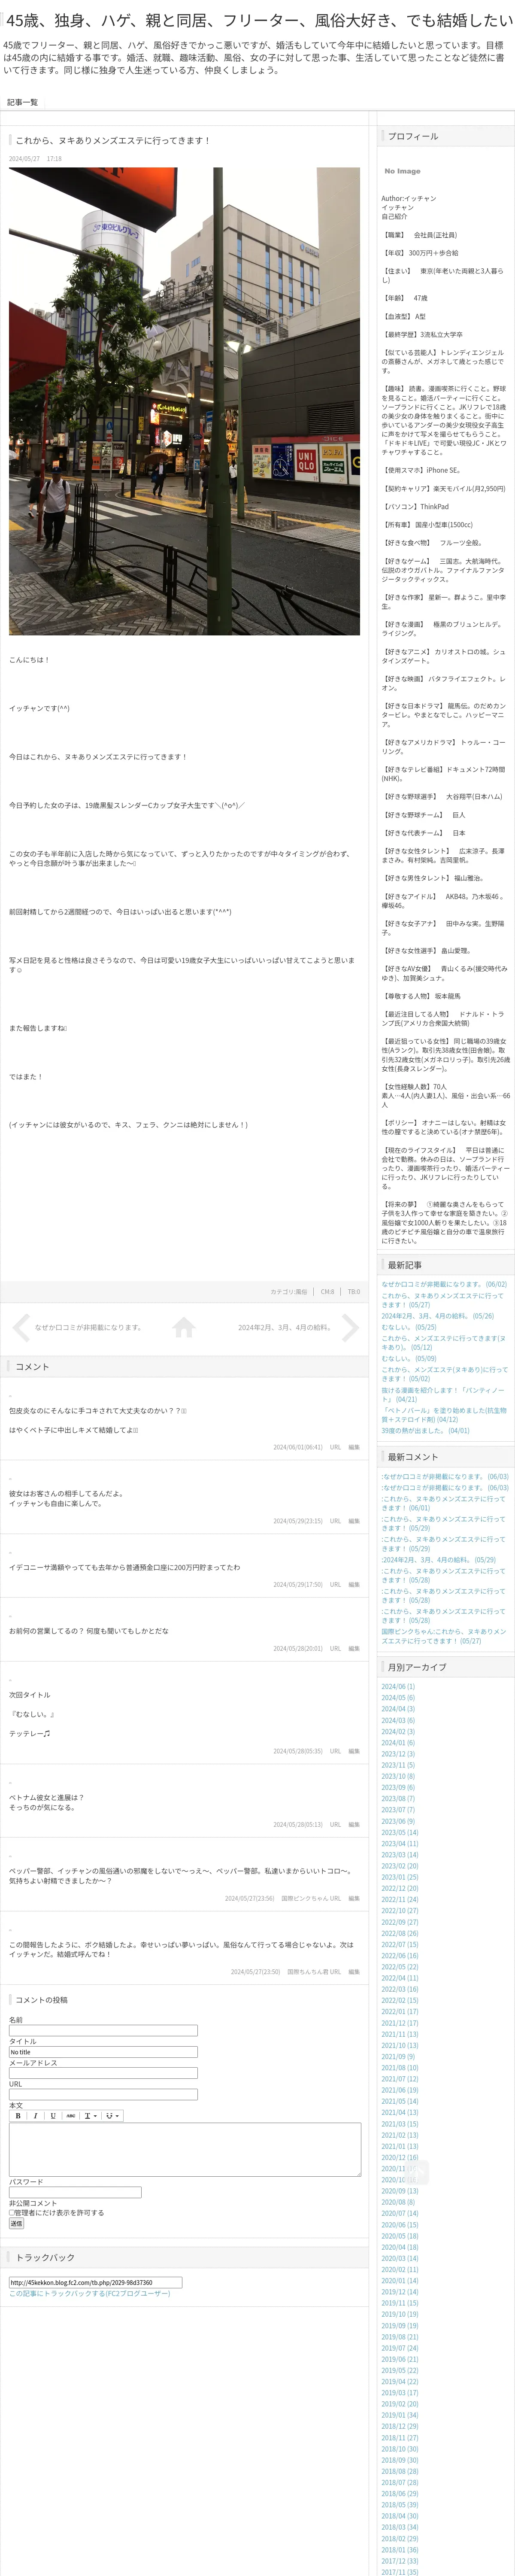Click the 本文 comment text area
Image resolution: width=515 pixels, height=2576 pixels.
tap(185, 2149)
